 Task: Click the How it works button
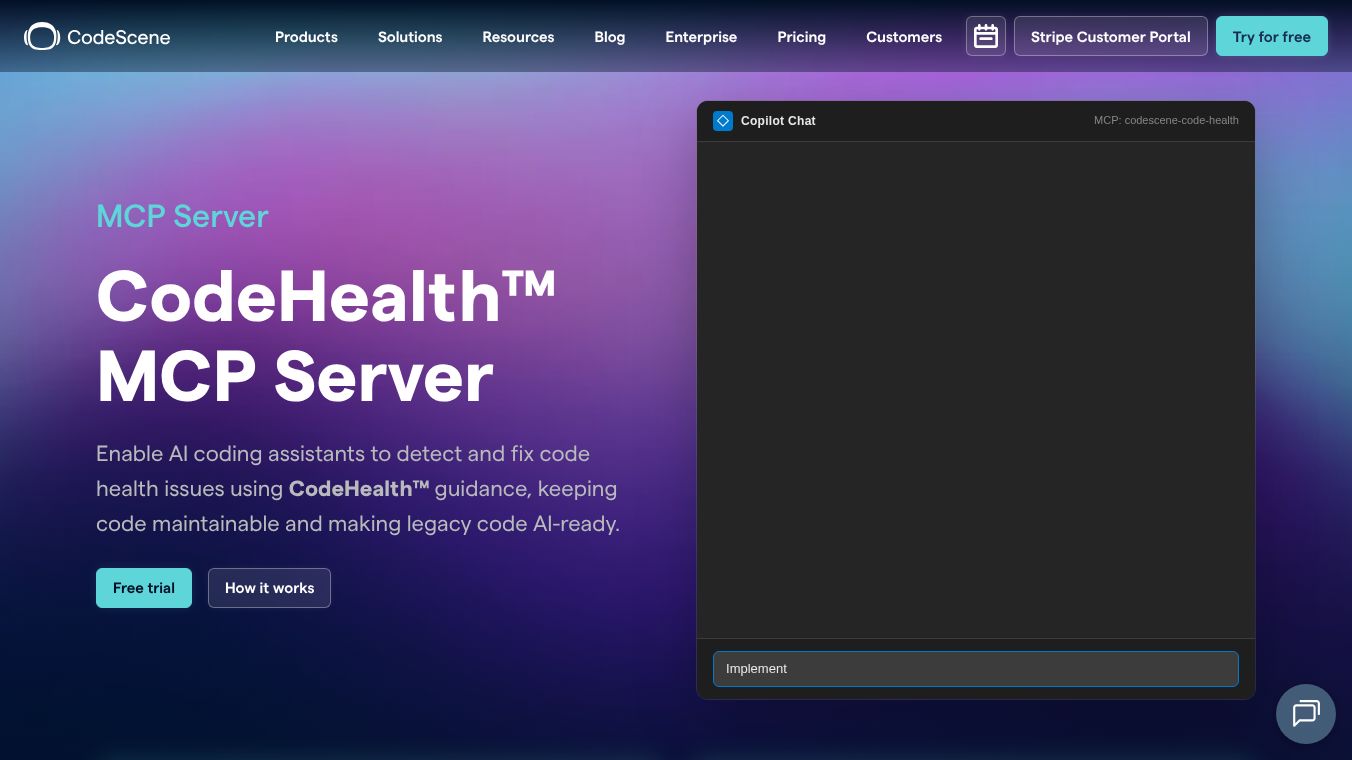coord(269,588)
